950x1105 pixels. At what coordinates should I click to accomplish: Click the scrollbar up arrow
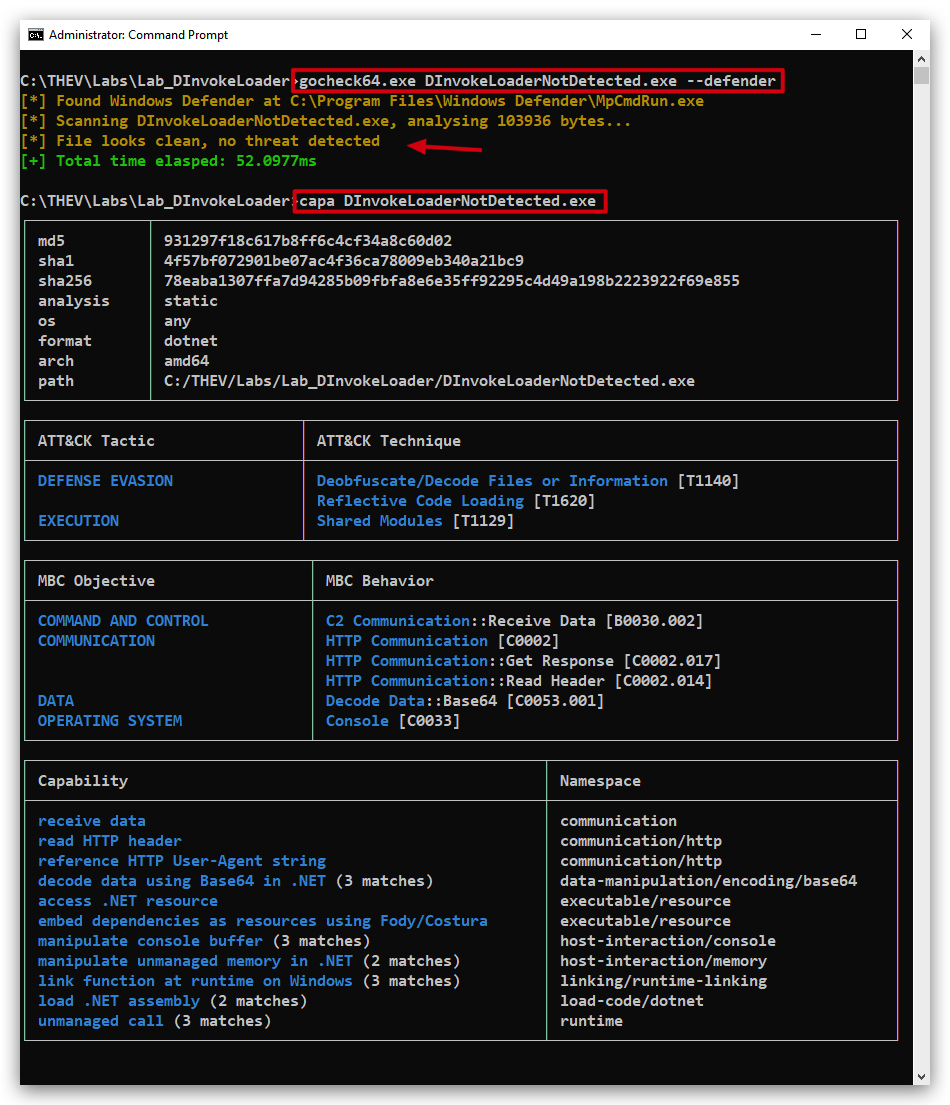(921, 58)
